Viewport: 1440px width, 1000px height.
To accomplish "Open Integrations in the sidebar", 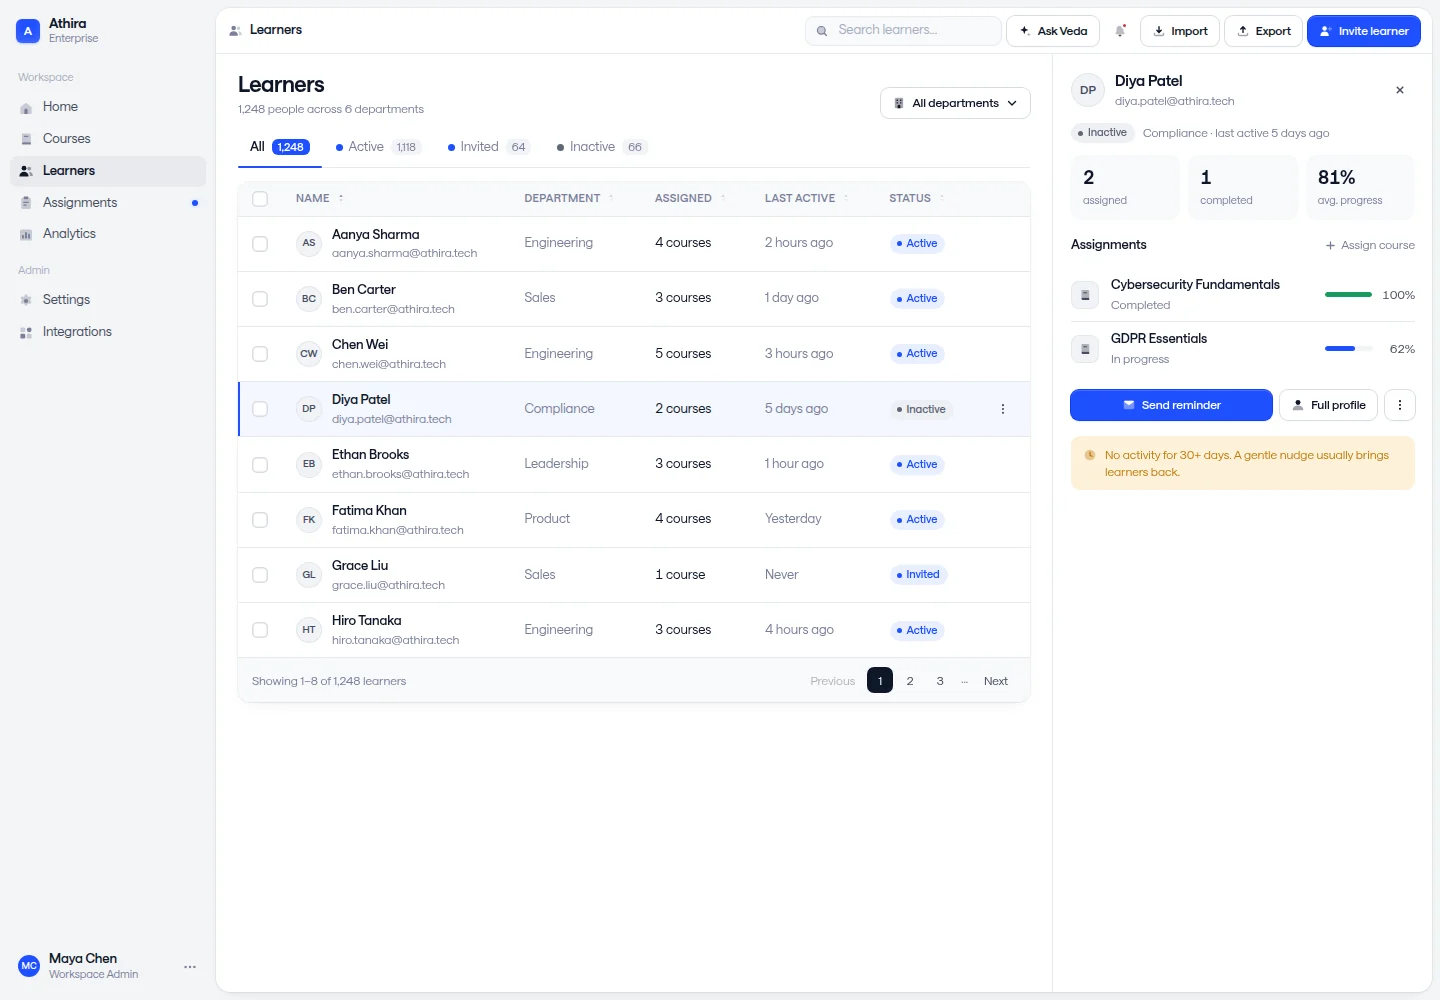I will click(x=108, y=332).
